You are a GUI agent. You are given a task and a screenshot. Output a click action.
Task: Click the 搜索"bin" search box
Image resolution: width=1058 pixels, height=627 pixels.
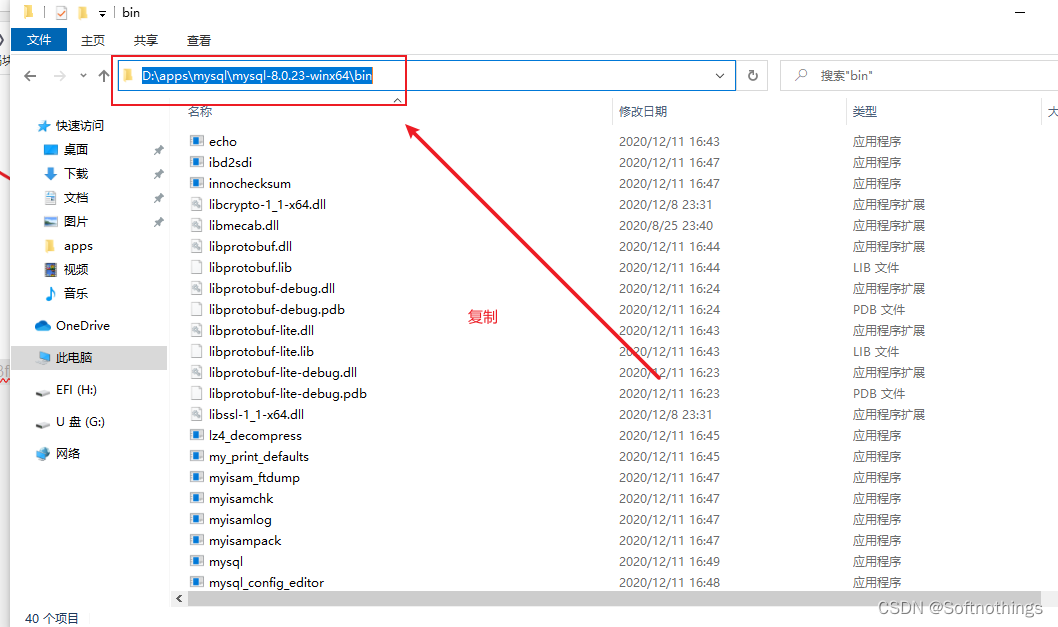[918, 76]
